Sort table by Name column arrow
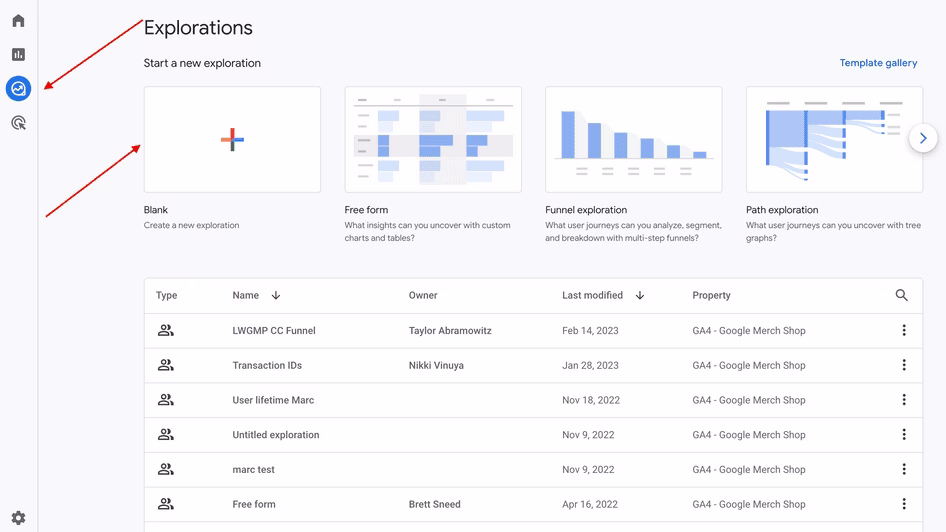 coord(276,296)
